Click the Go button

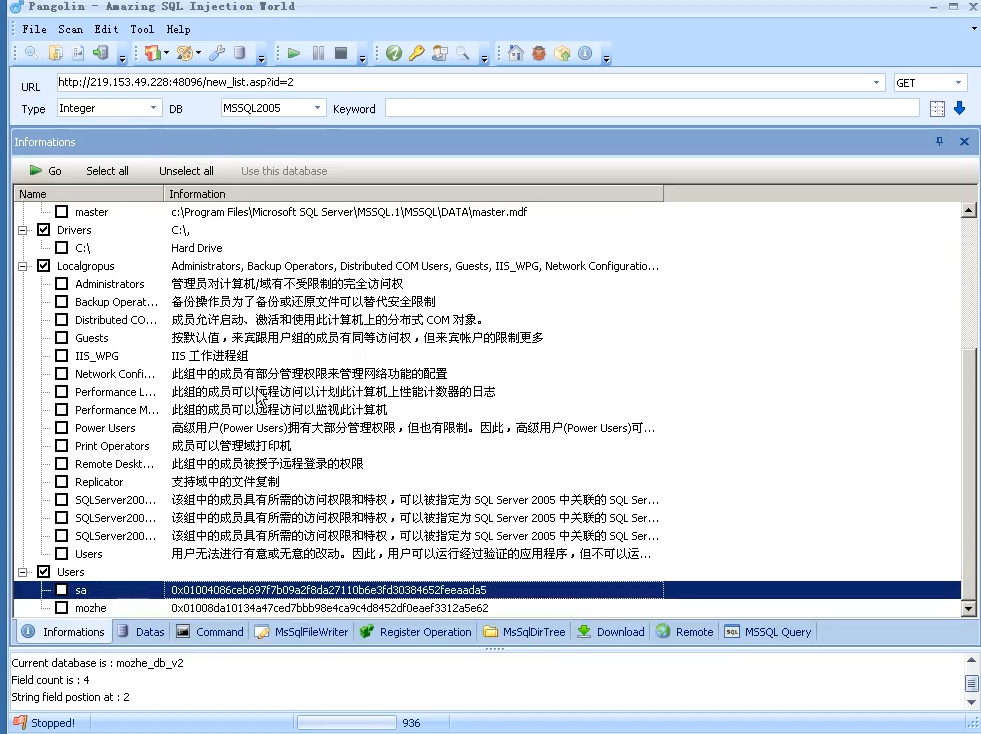[46, 171]
